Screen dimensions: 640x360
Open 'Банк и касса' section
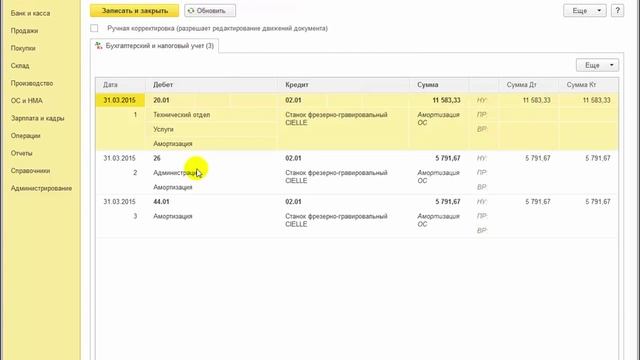click(x=30, y=13)
